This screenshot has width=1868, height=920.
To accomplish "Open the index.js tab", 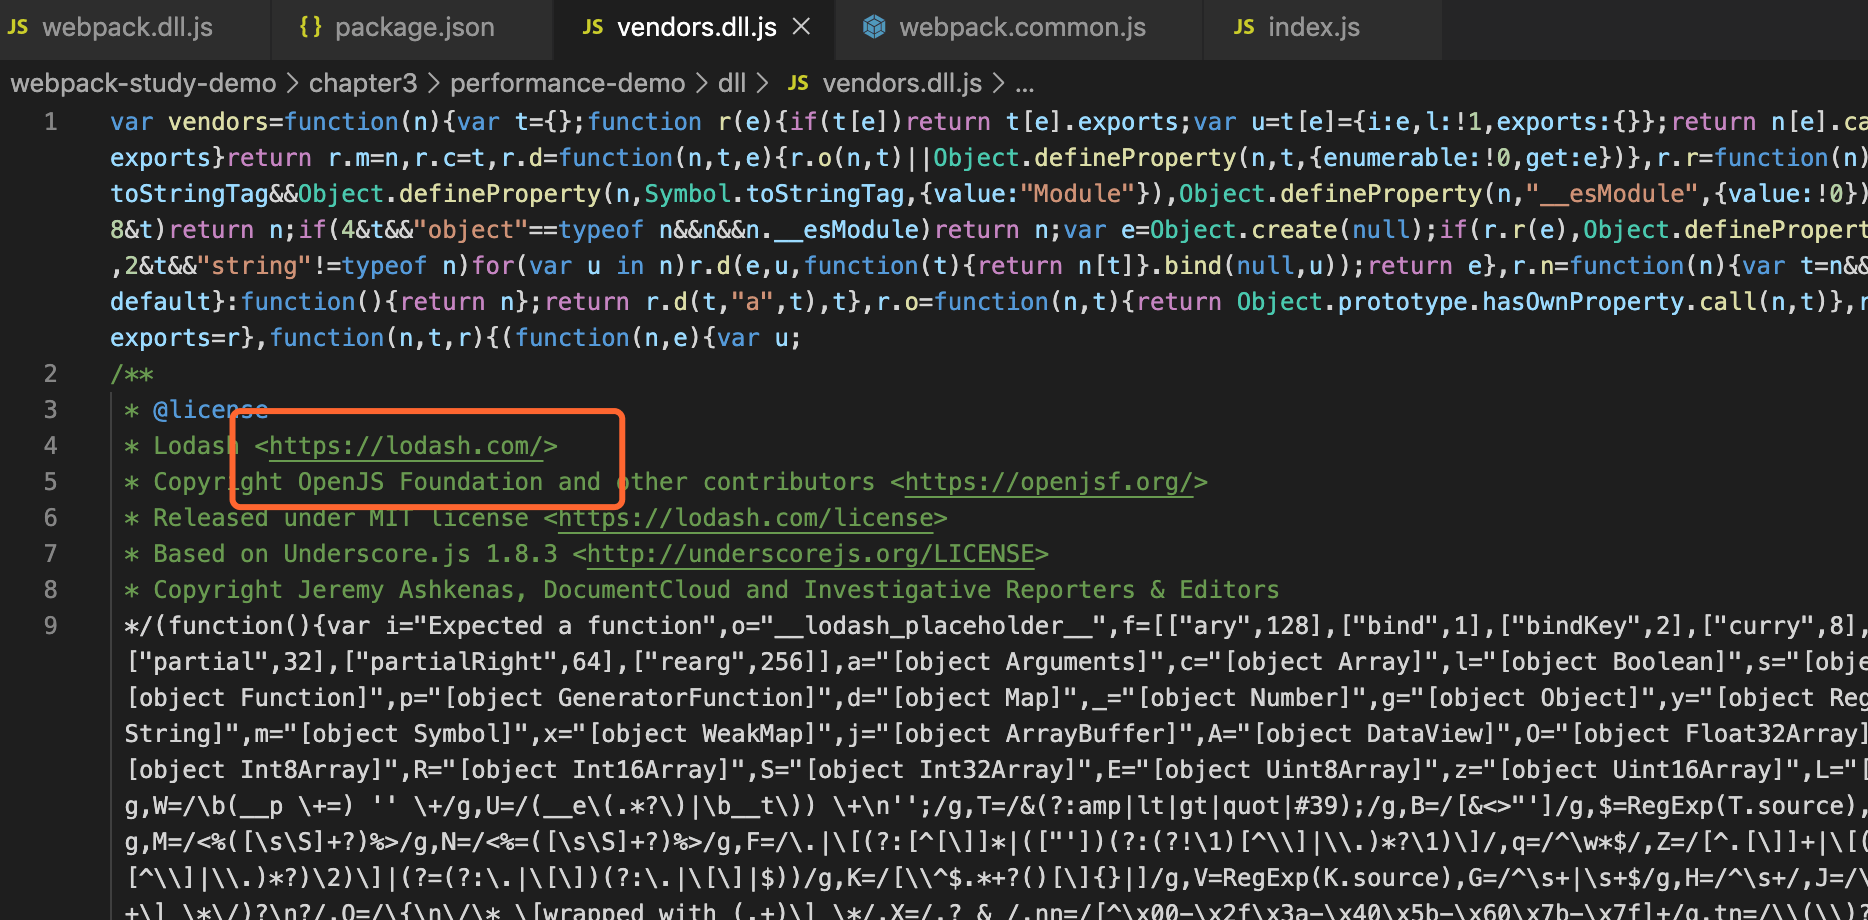I will pos(1313,27).
